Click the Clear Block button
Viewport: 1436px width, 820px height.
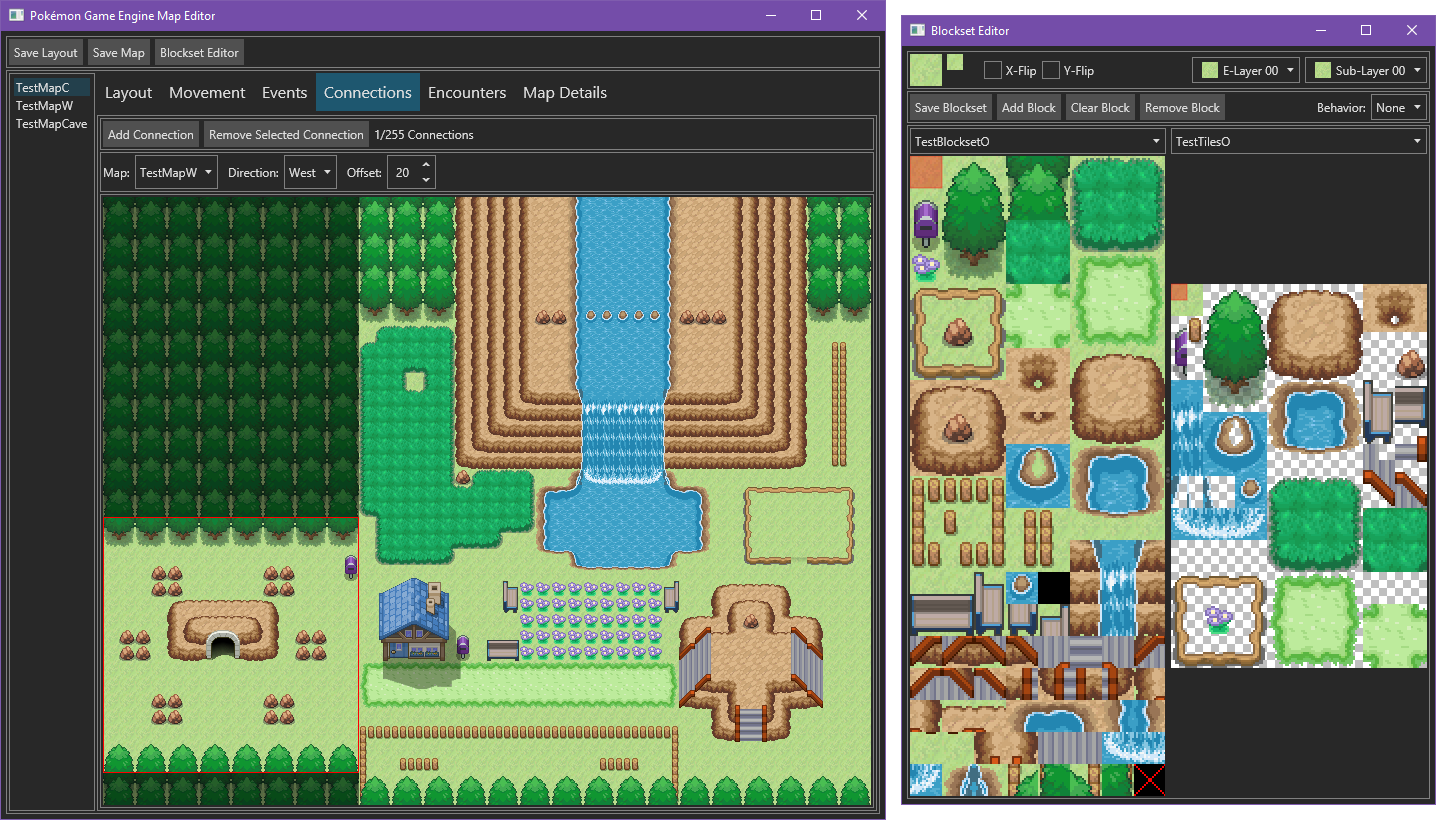1100,108
